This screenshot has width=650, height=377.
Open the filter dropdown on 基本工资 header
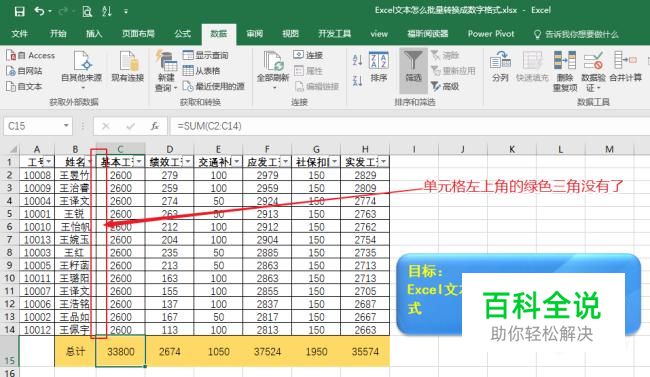139,161
